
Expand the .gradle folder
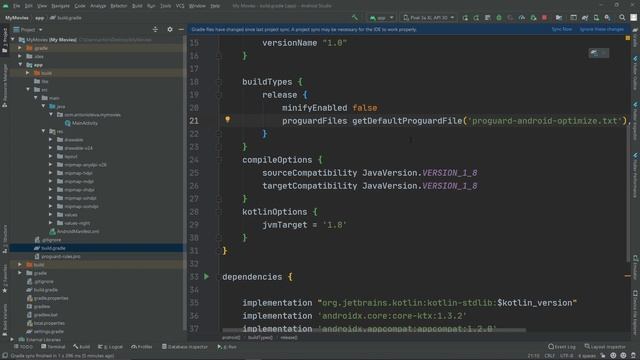[x=20, y=48]
